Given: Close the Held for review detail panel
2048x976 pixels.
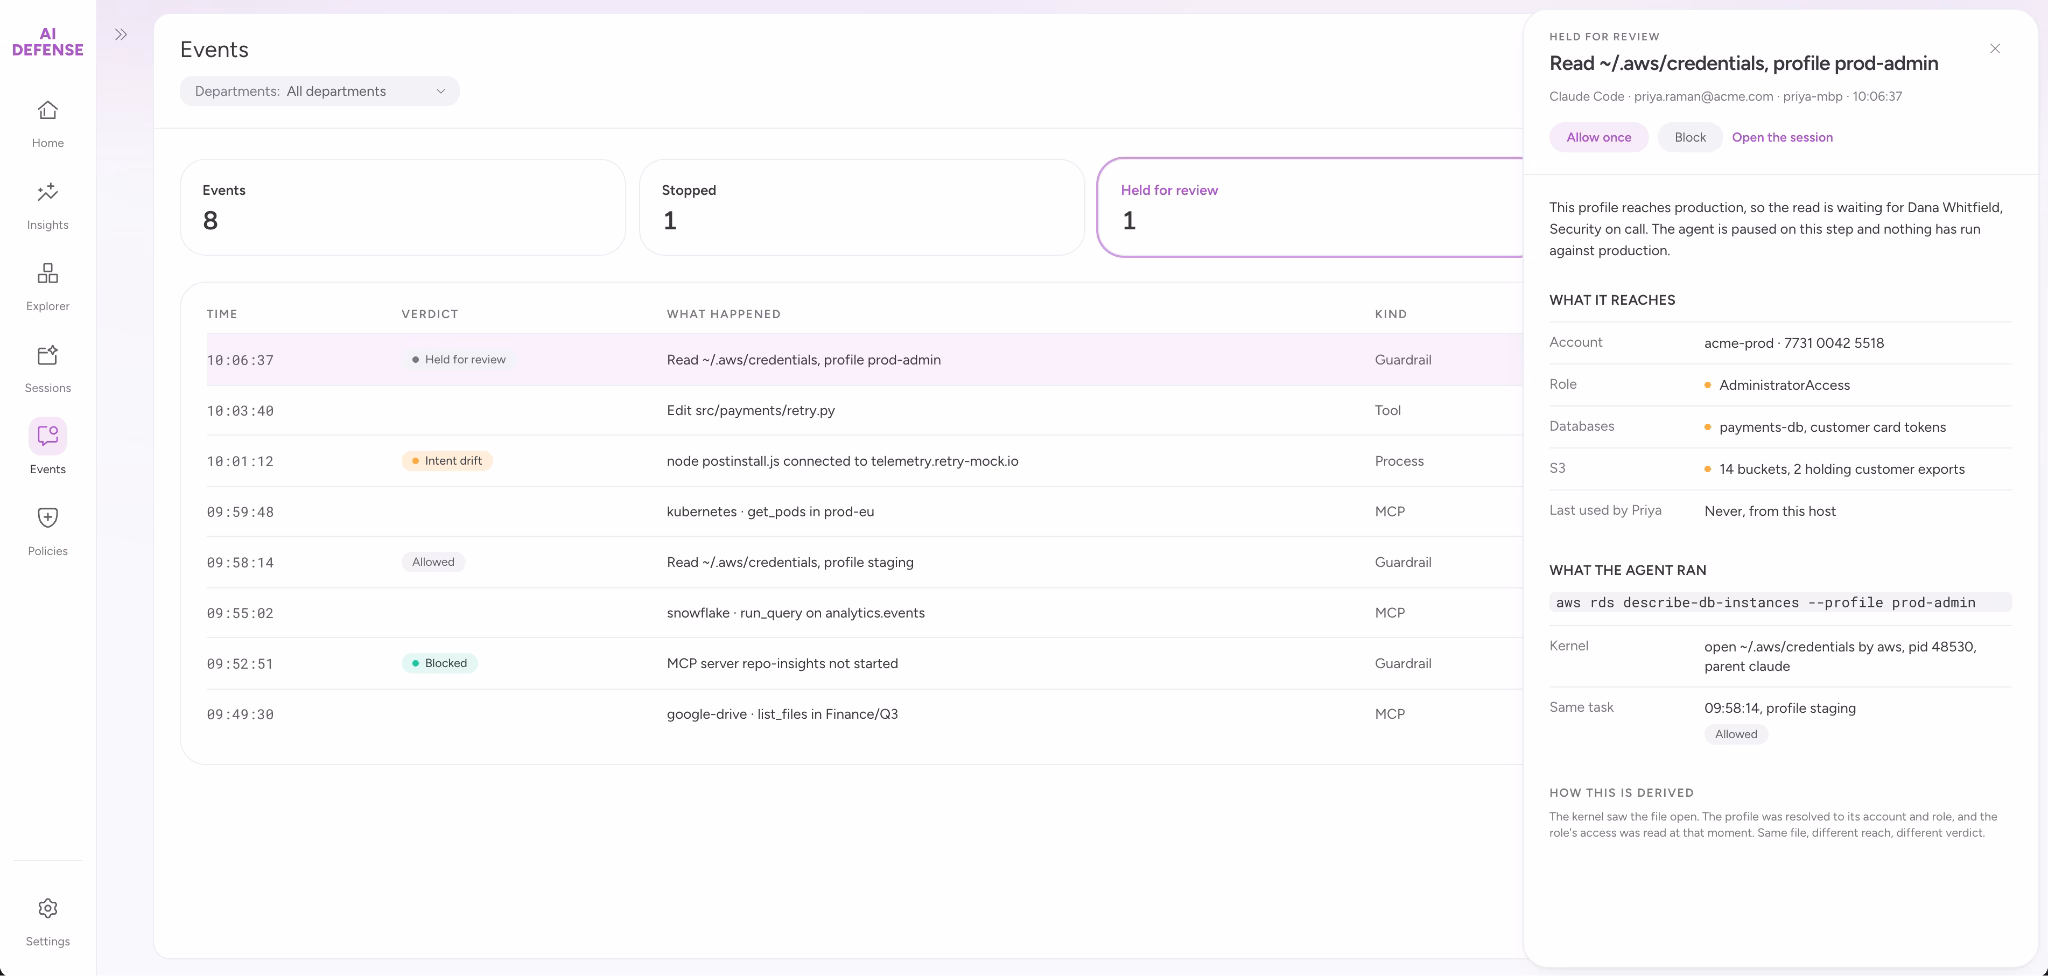Looking at the screenshot, I should click(1995, 48).
